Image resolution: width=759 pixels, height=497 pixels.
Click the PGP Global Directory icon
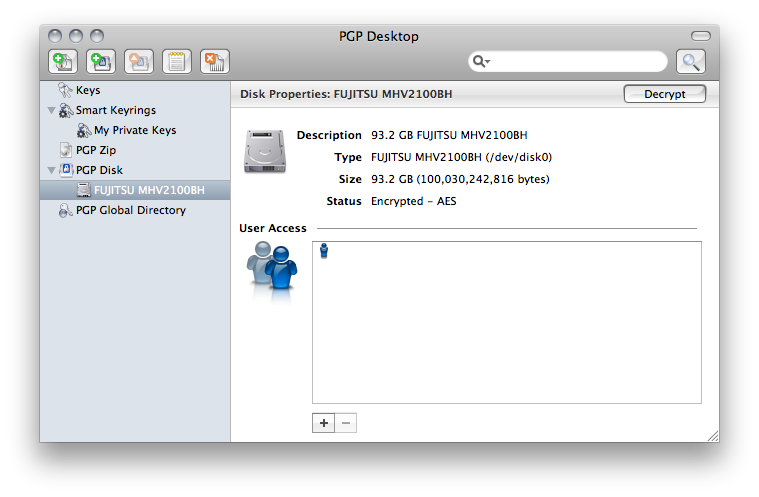(x=65, y=210)
